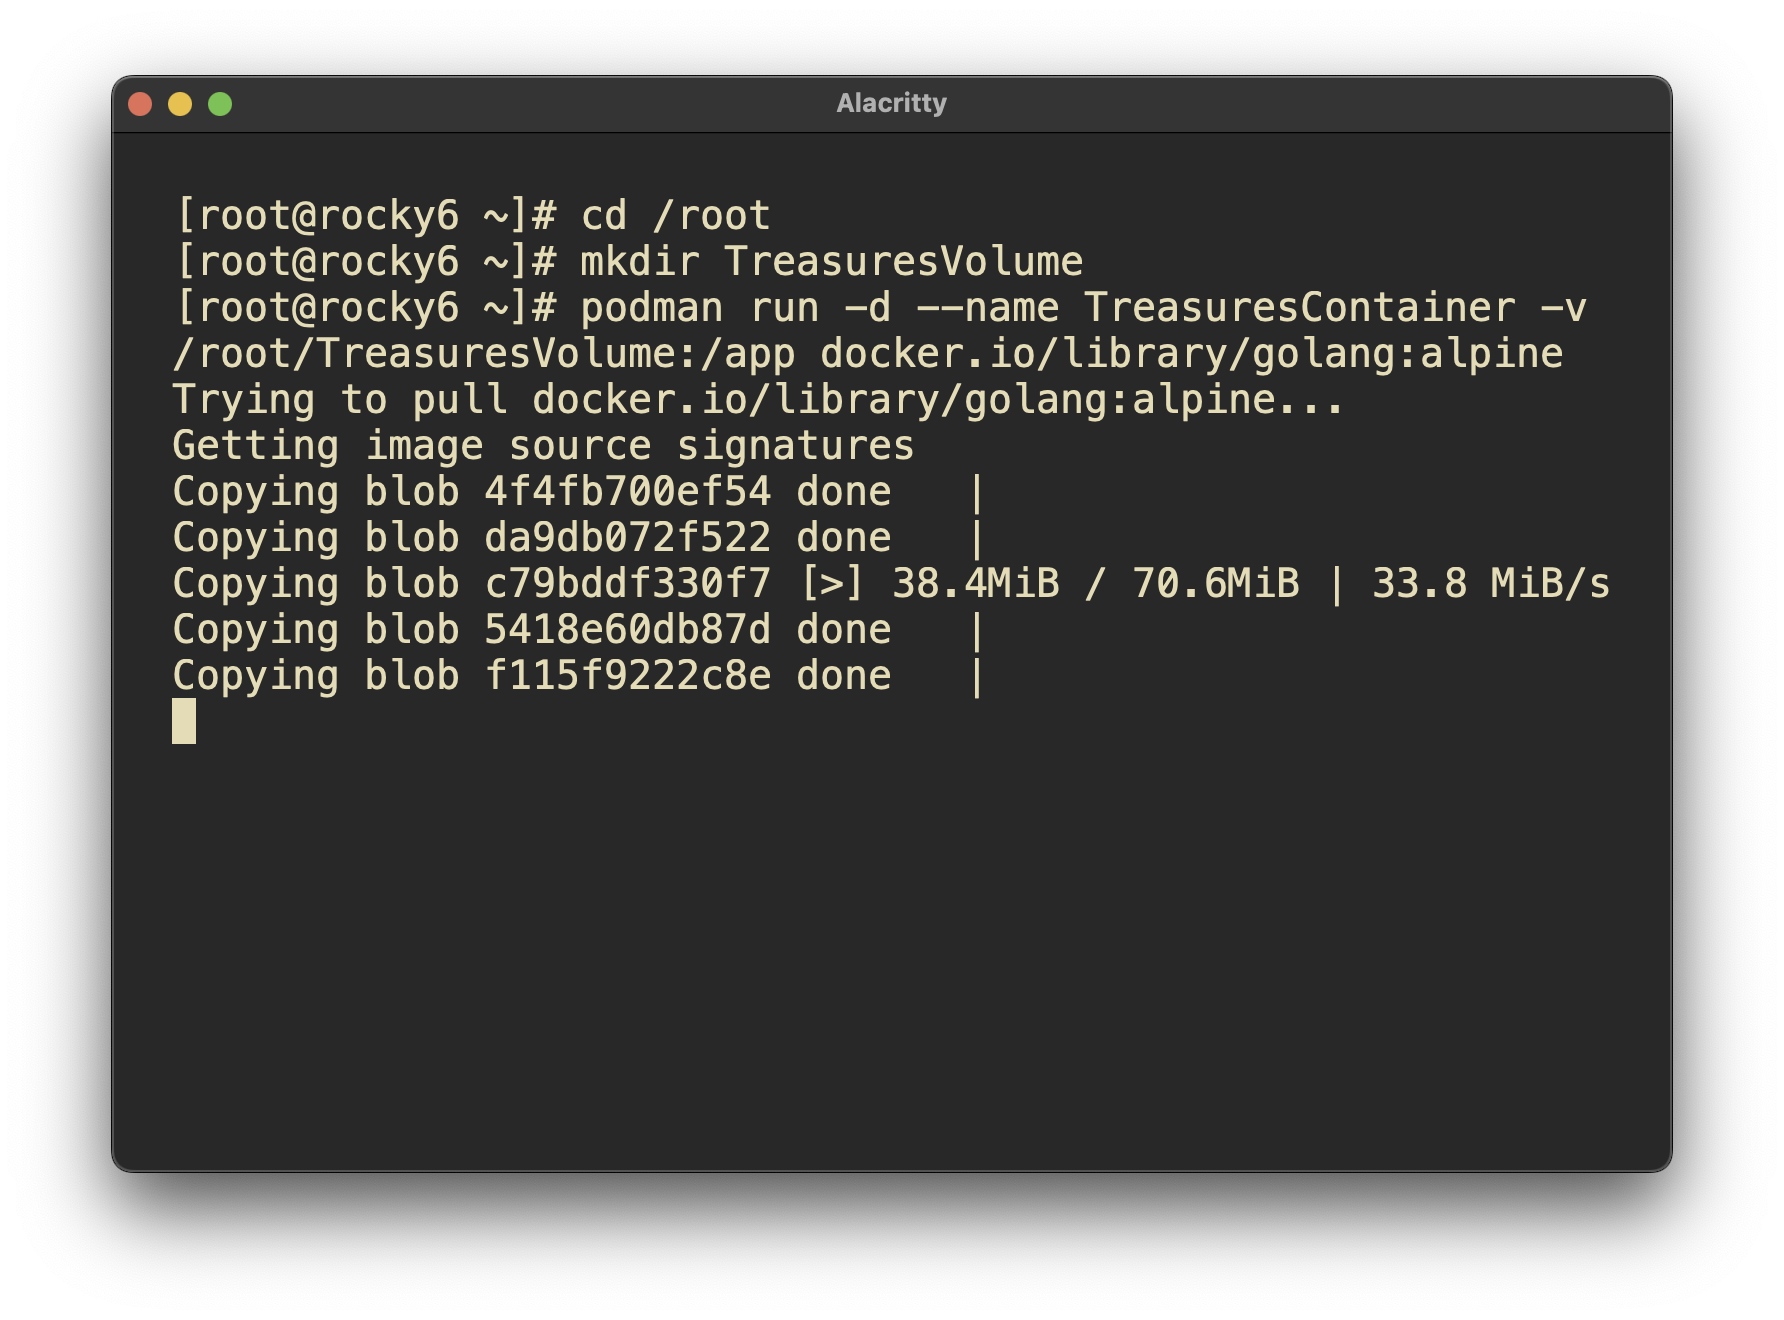Select the "mkdir" command word
This screenshot has width=1784, height=1320.
pos(639,262)
